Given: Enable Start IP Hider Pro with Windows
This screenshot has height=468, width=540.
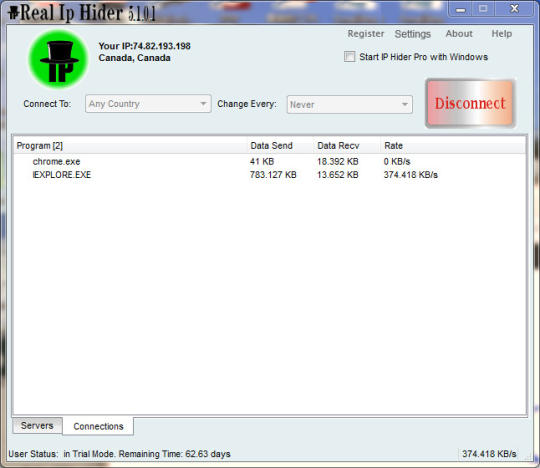Looking at the screenshot, I should point(349,56).
